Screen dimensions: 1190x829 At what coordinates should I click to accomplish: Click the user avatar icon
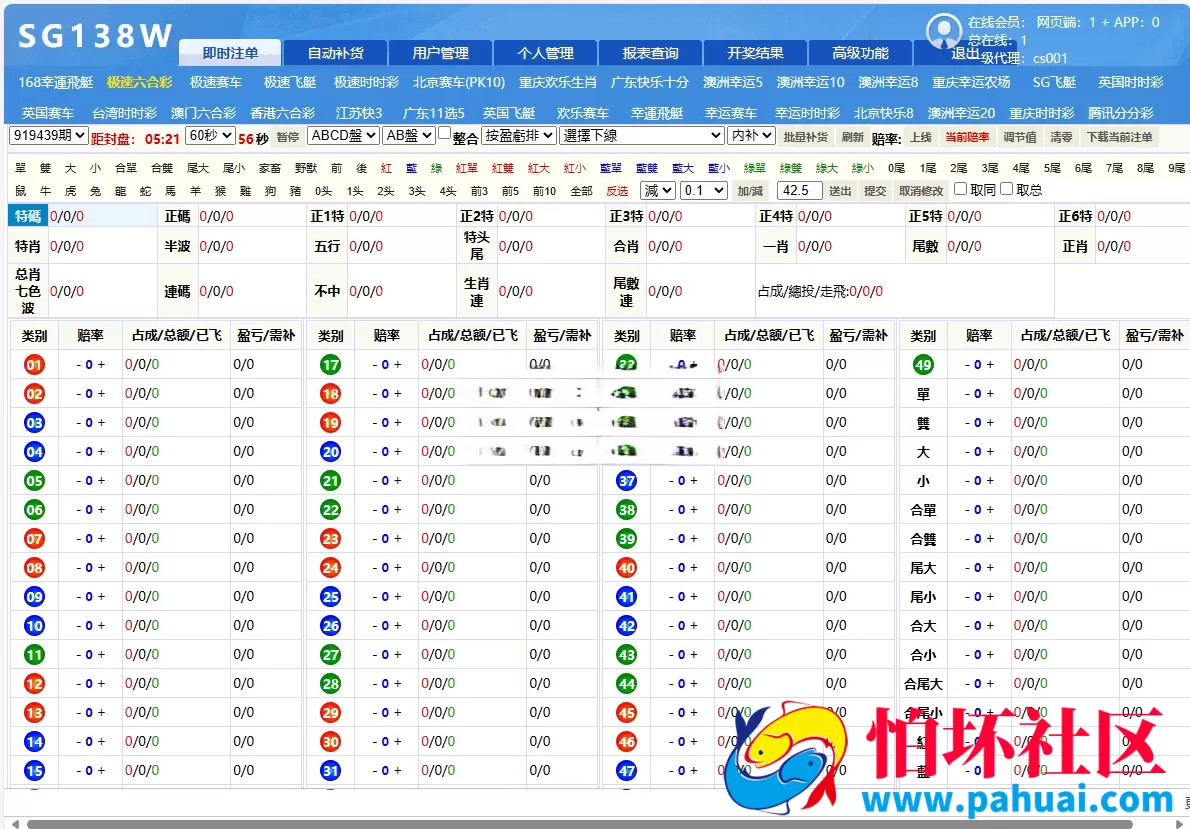[944, 32]
